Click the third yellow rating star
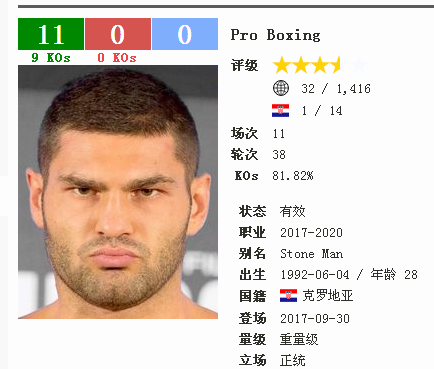The height and width of the screenshot is (369, 434). tap(320, 65)
